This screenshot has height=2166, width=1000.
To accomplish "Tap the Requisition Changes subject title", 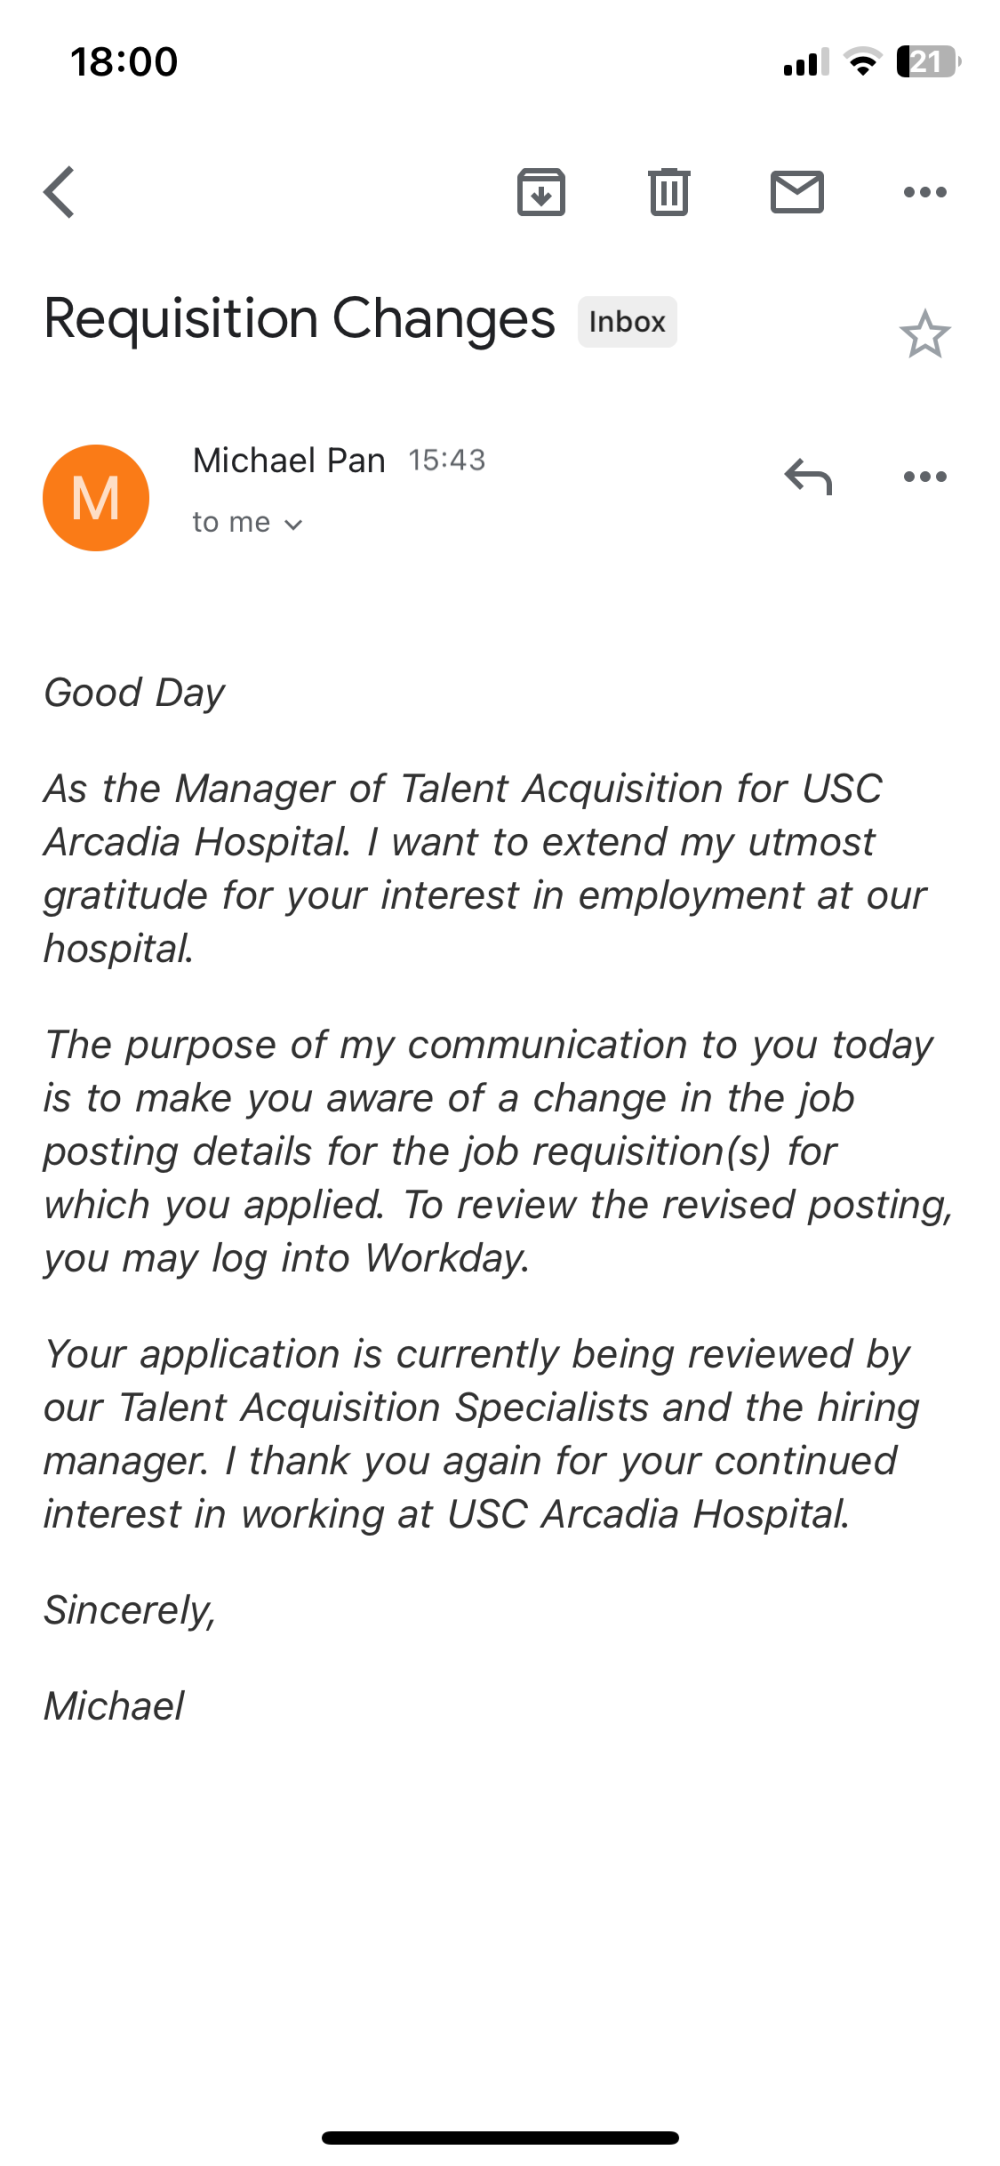I will click(299, 320).
